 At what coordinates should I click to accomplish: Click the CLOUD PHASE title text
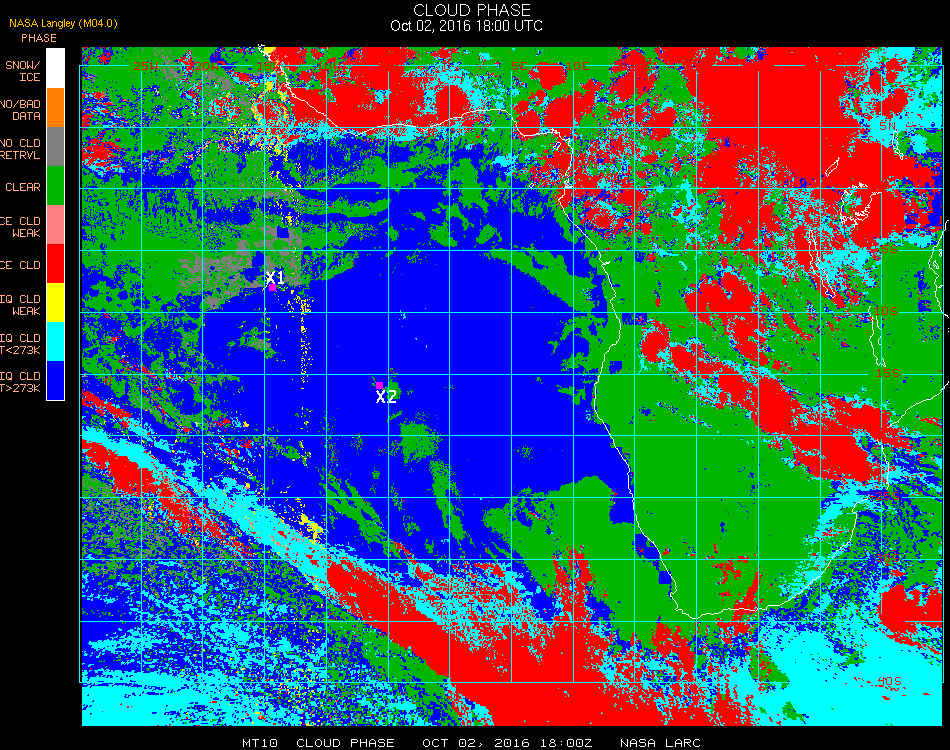(x=472, y=10)
